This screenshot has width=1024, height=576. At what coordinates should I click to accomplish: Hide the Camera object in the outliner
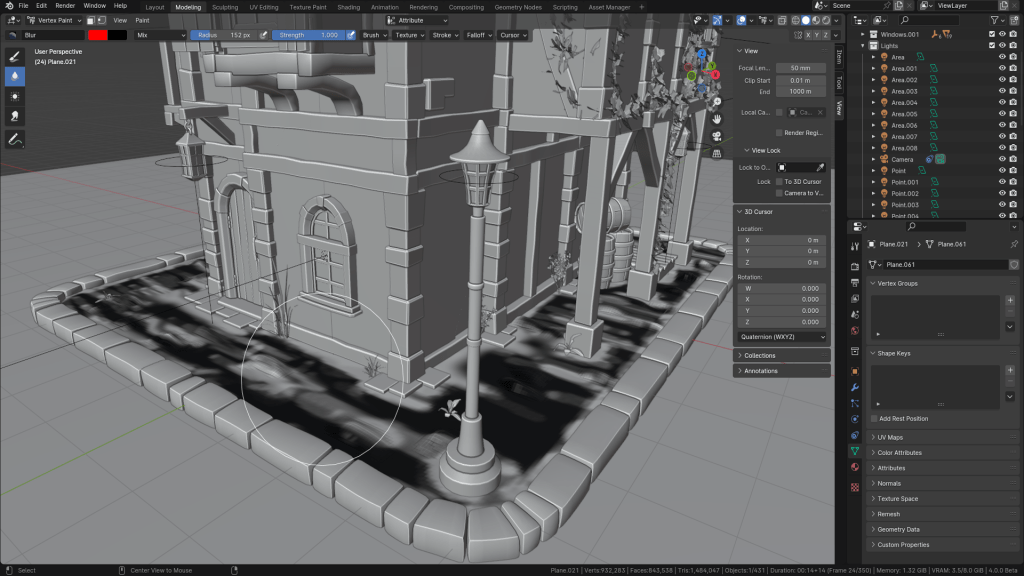1002,159
